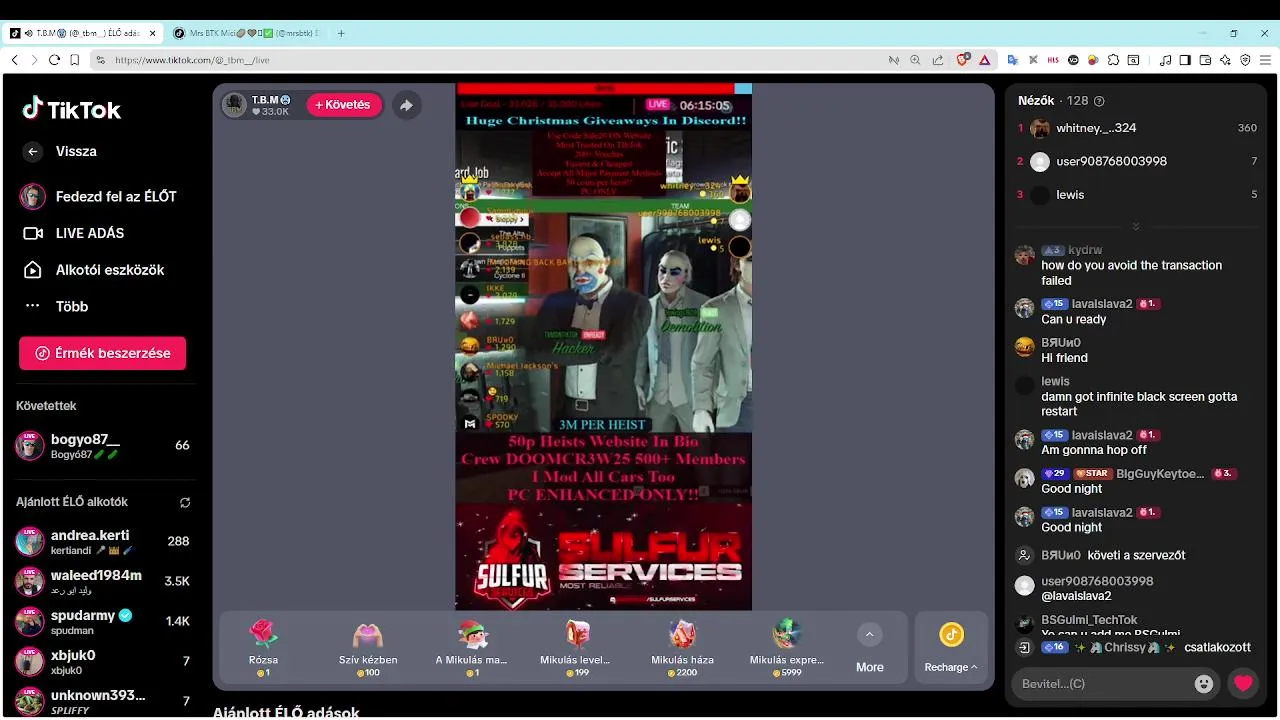This screenshot has width=1280, height=720.
Task: Send the Mikulás expre... gift
Action: 787,648
